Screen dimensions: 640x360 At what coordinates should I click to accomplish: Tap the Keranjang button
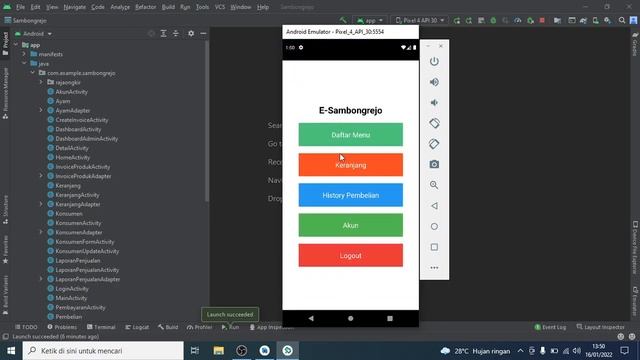351,165
